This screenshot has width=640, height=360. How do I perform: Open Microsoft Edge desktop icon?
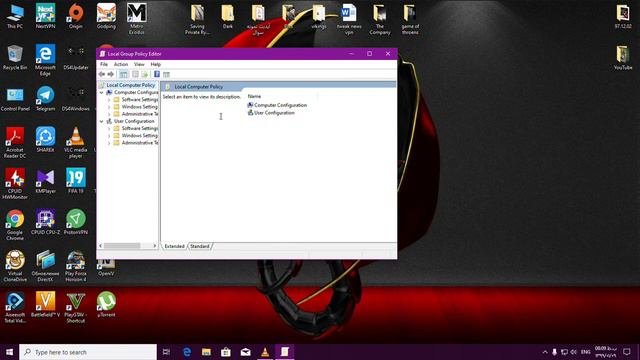45,60
